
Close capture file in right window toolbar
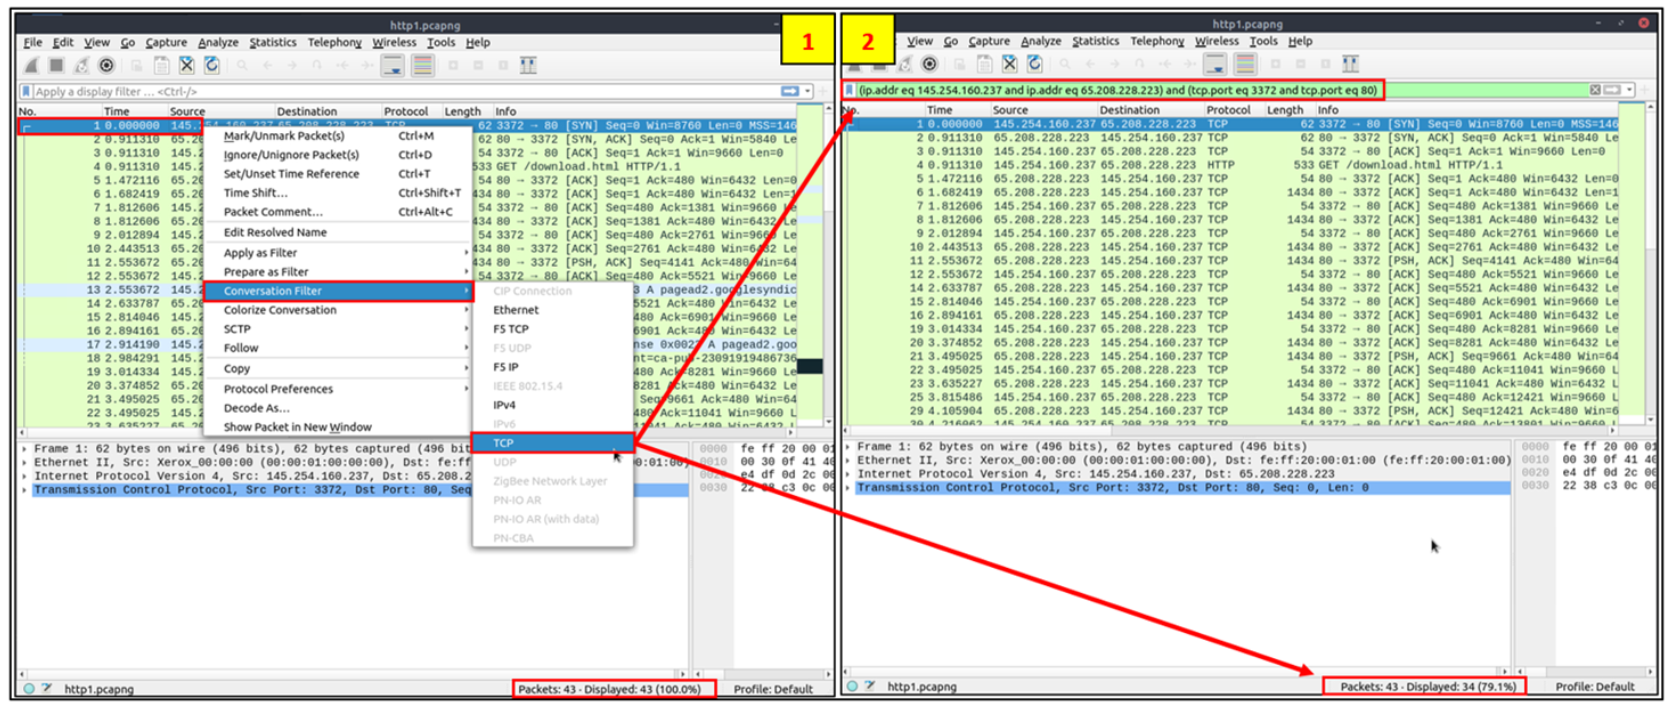pyautogui.click(x=1009, y=64)
